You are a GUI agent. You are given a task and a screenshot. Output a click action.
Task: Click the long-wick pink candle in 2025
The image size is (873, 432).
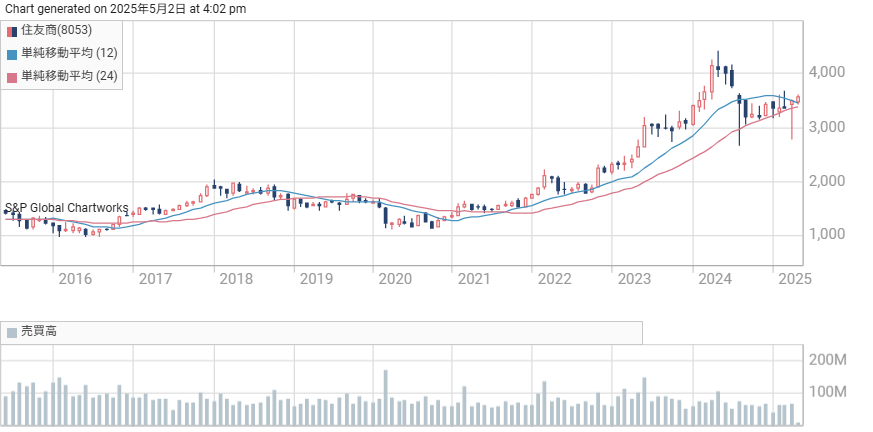792,120
